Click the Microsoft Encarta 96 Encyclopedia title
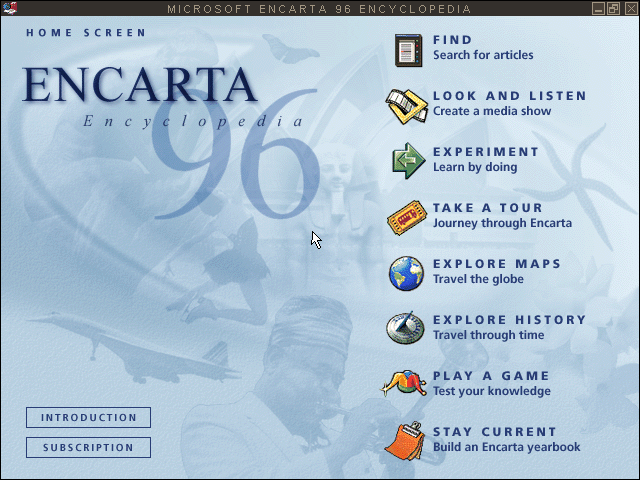 point(319,9)
